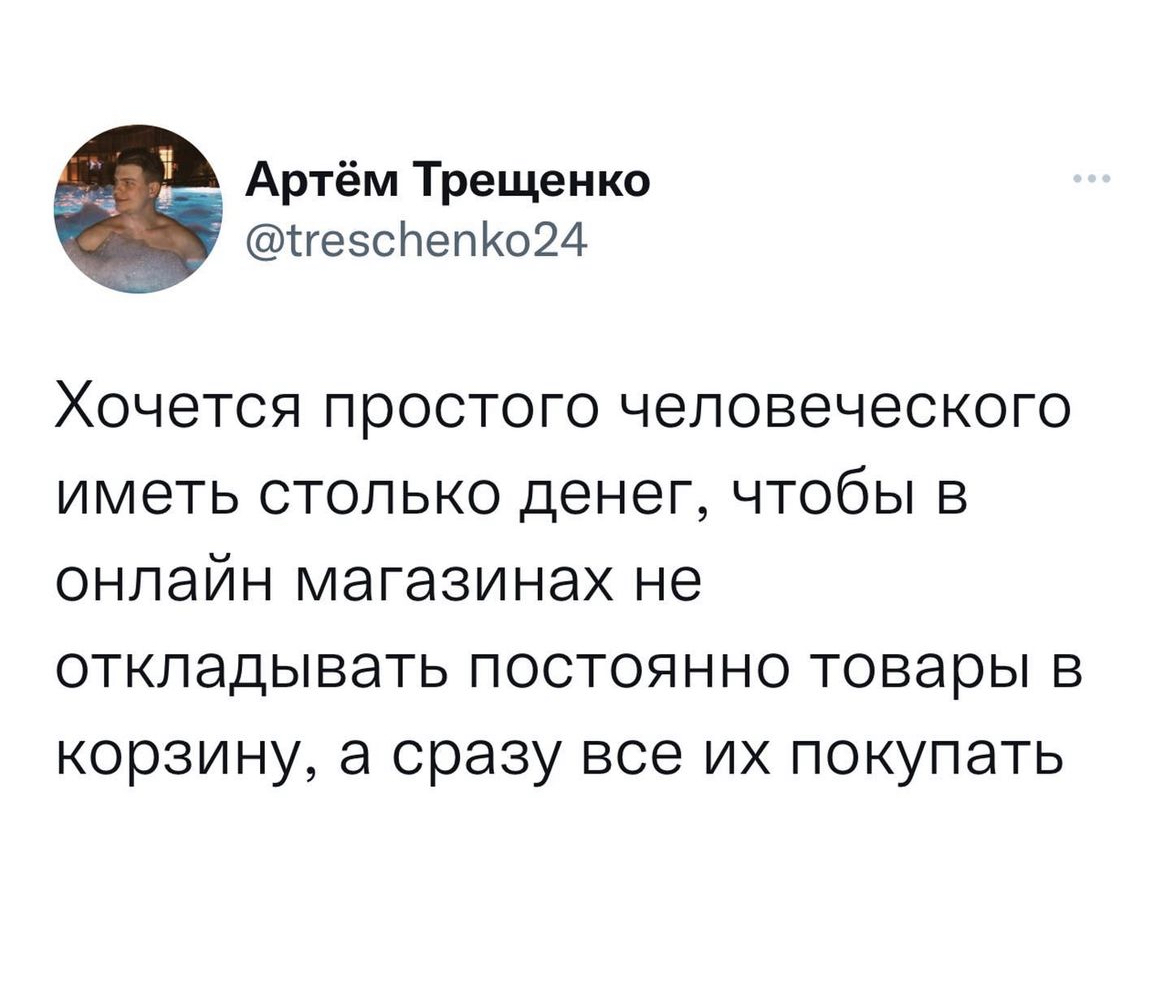This screenshot has height=999, width=1170.
Task: Click Артём Трещенко's round profile avatar
Action: pos(138,209)
